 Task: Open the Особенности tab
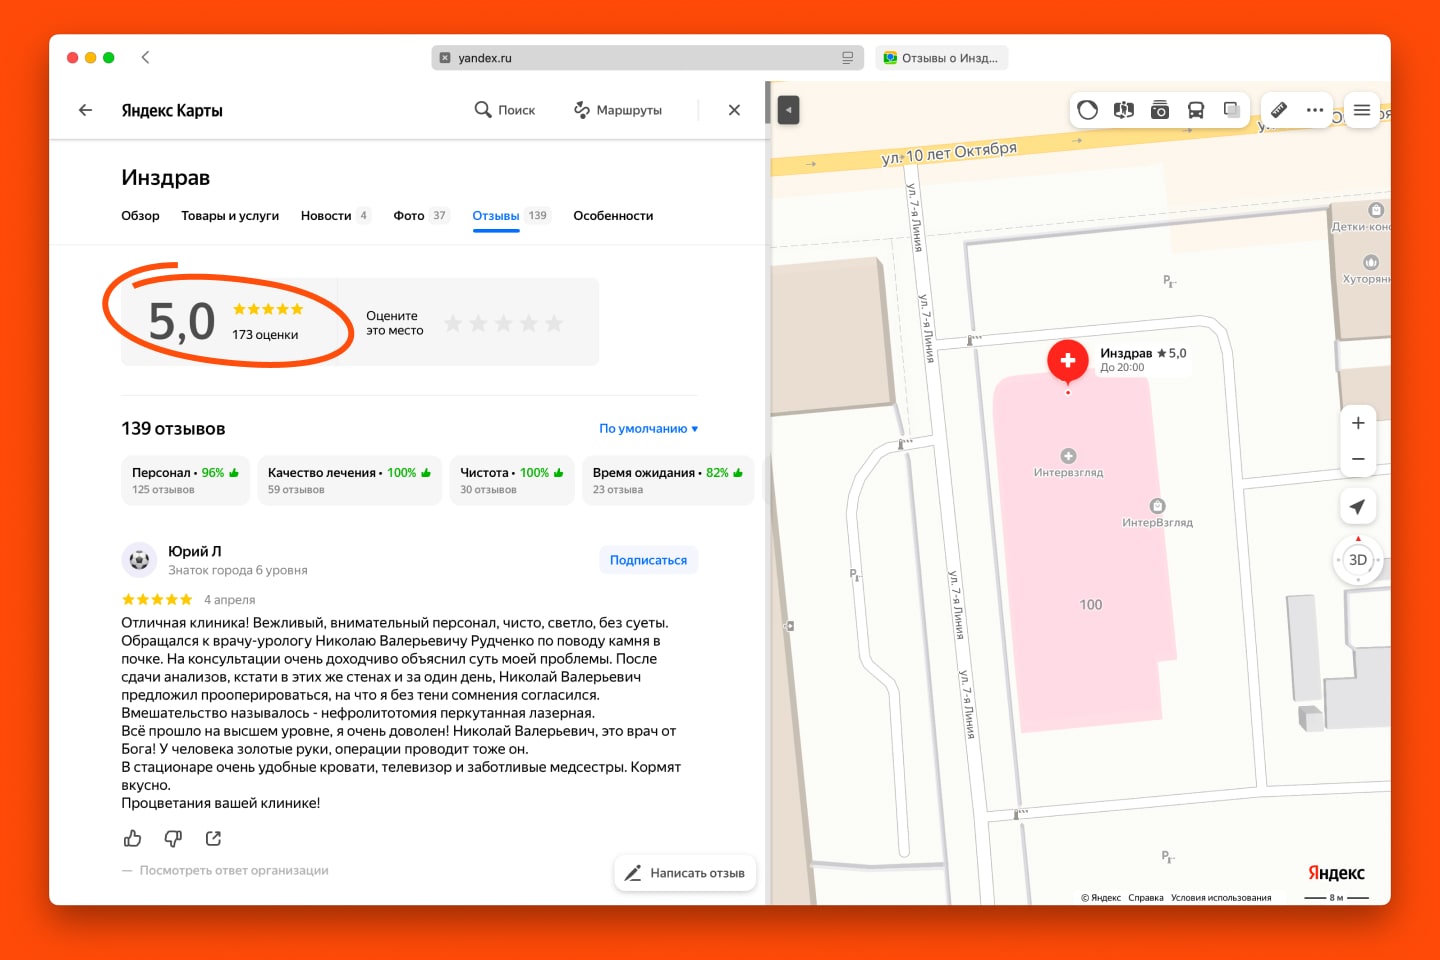tap(613, 215)
